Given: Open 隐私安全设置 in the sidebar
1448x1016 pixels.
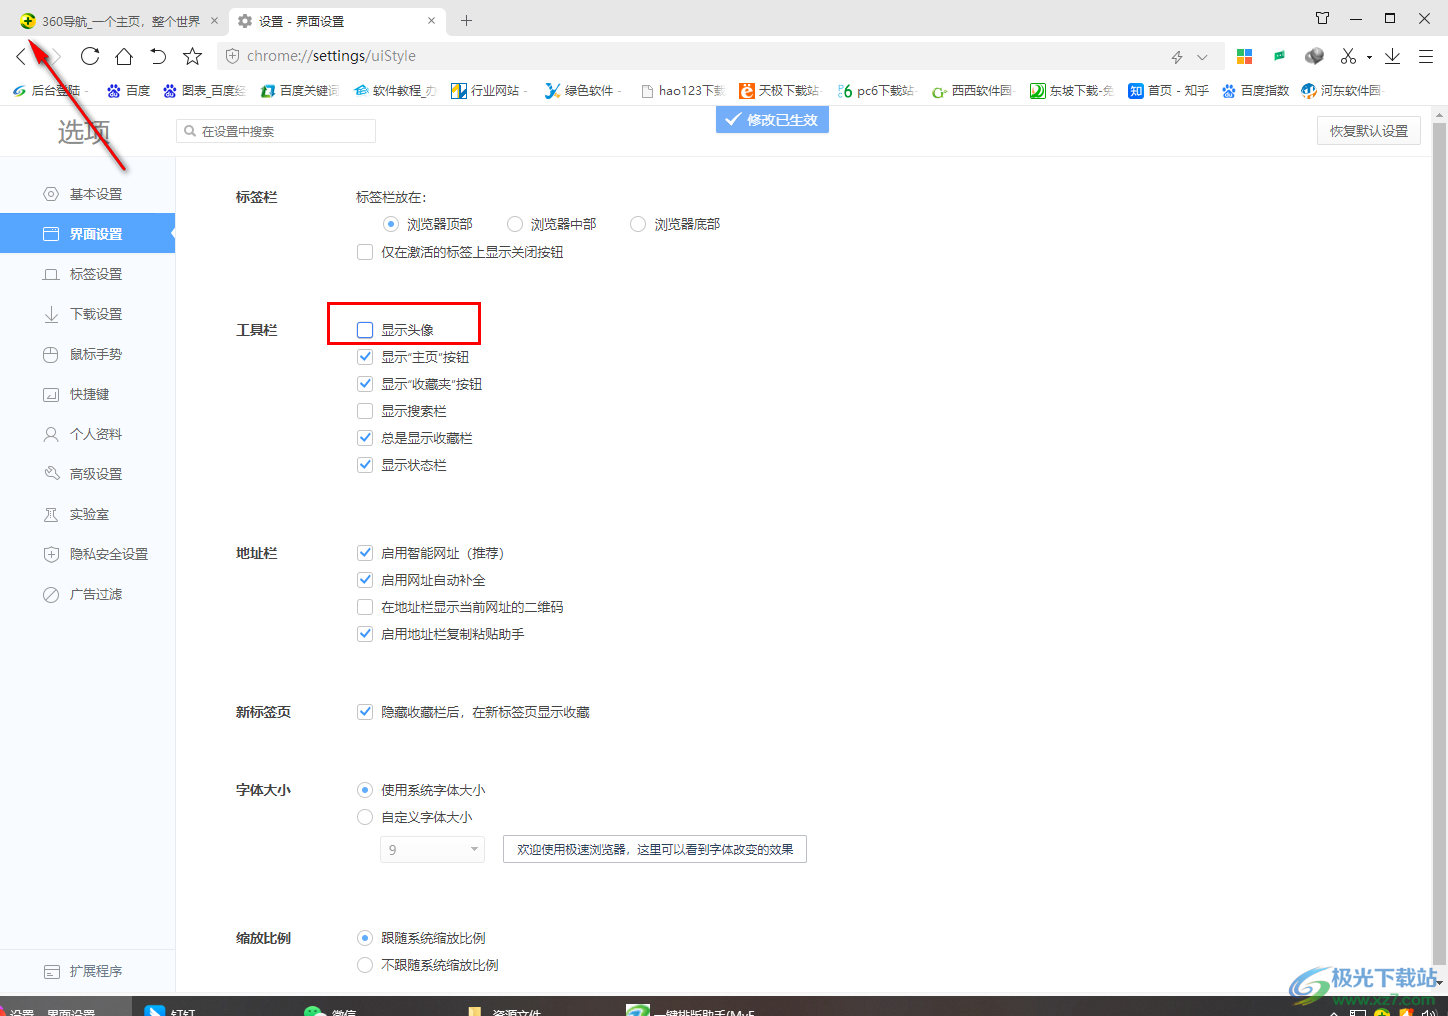Looking at the screenshot, I should 87,554.
